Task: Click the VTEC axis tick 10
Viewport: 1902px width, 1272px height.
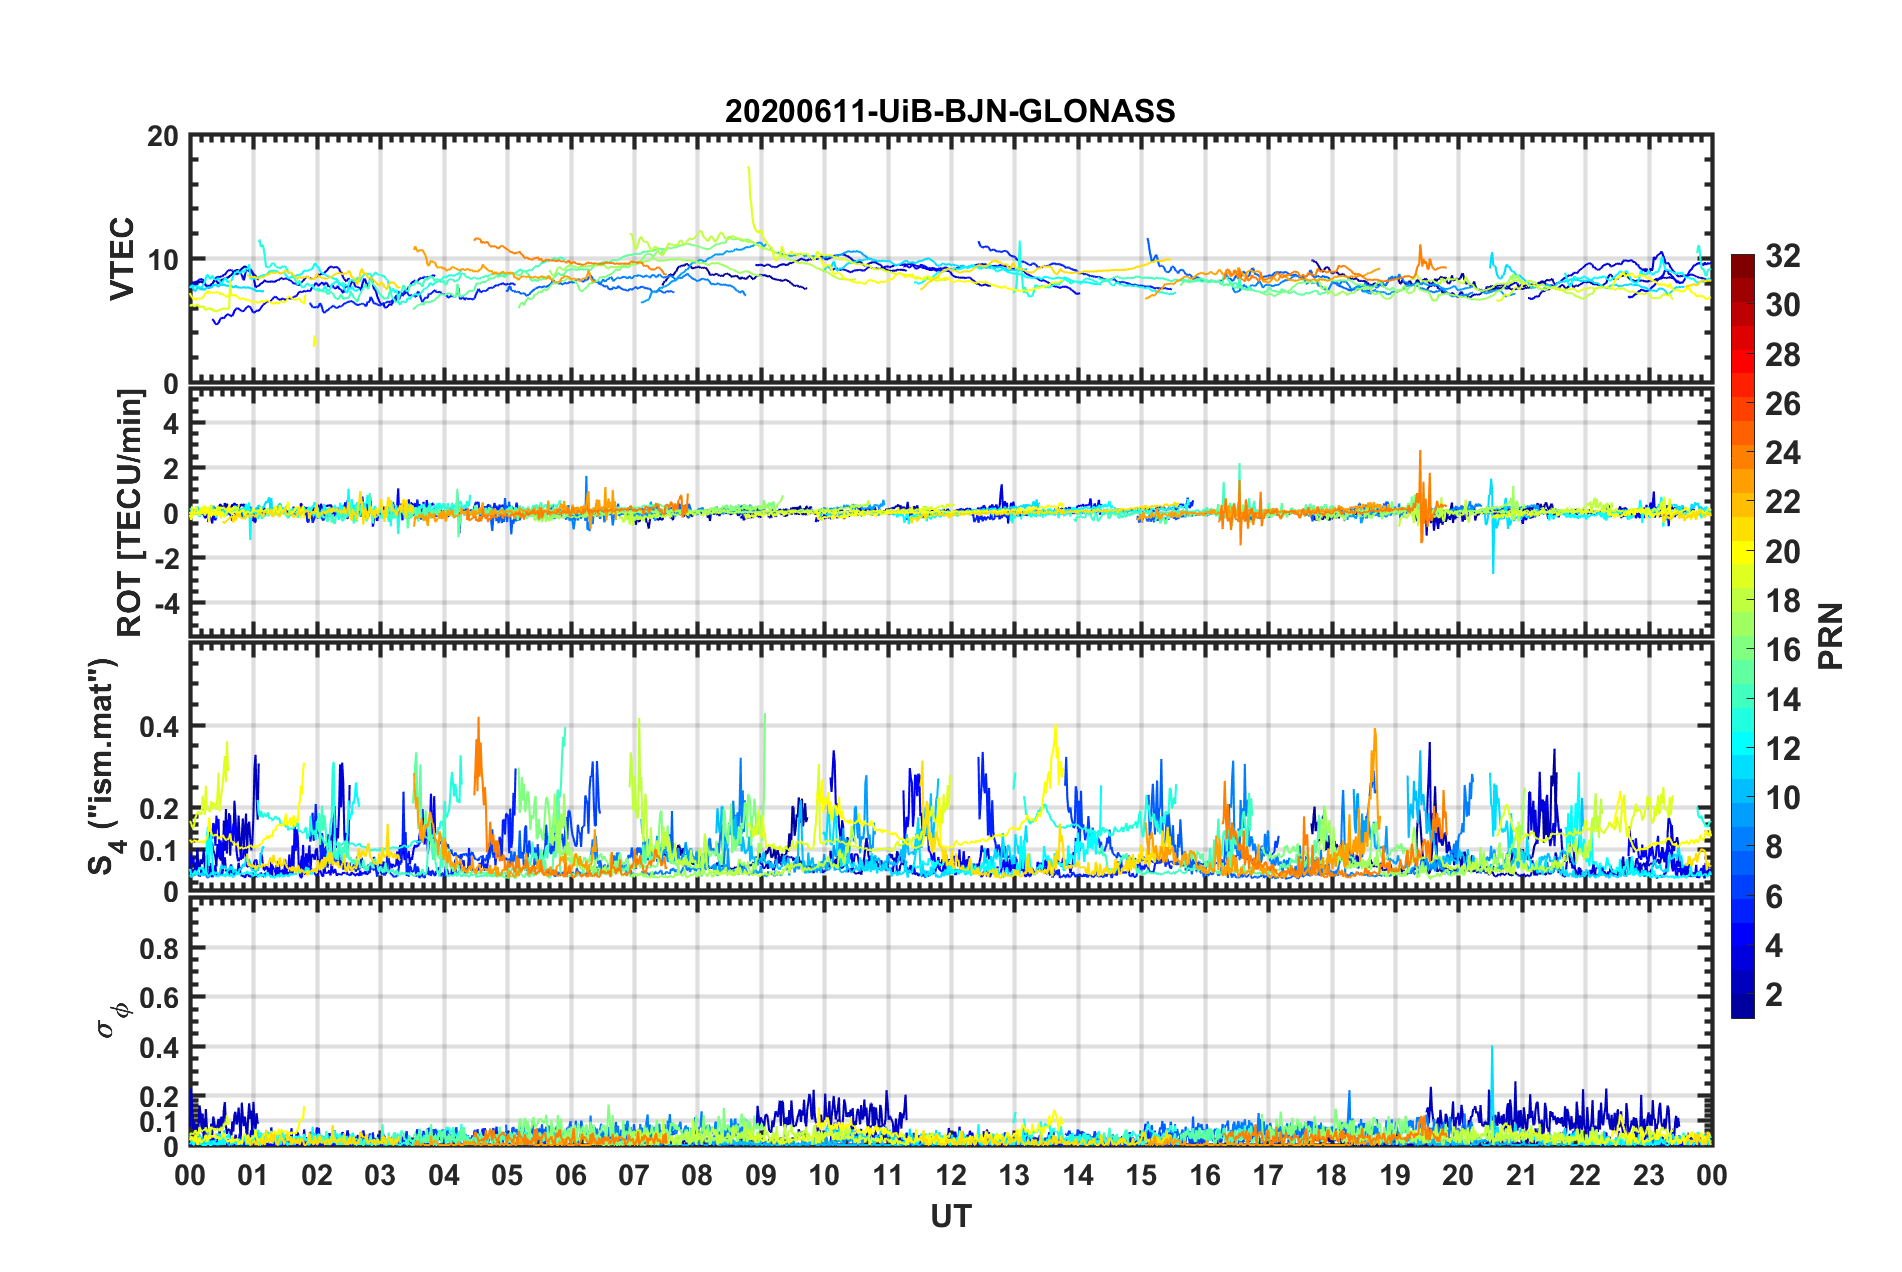Action: pos(162,260)
